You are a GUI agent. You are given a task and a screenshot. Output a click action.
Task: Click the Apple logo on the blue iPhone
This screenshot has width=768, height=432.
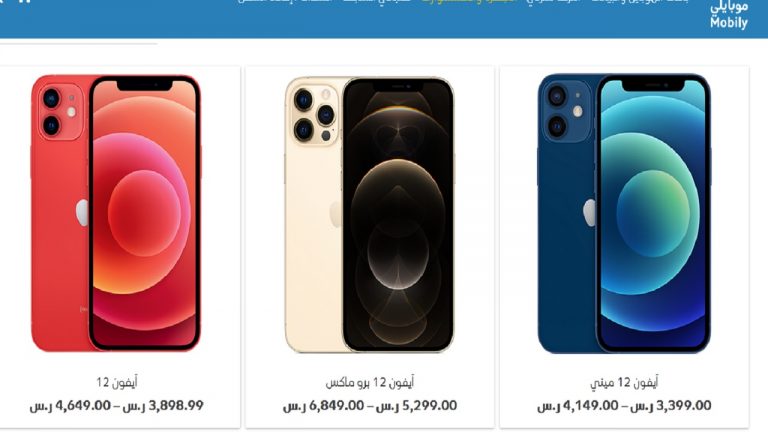point(589,213)
